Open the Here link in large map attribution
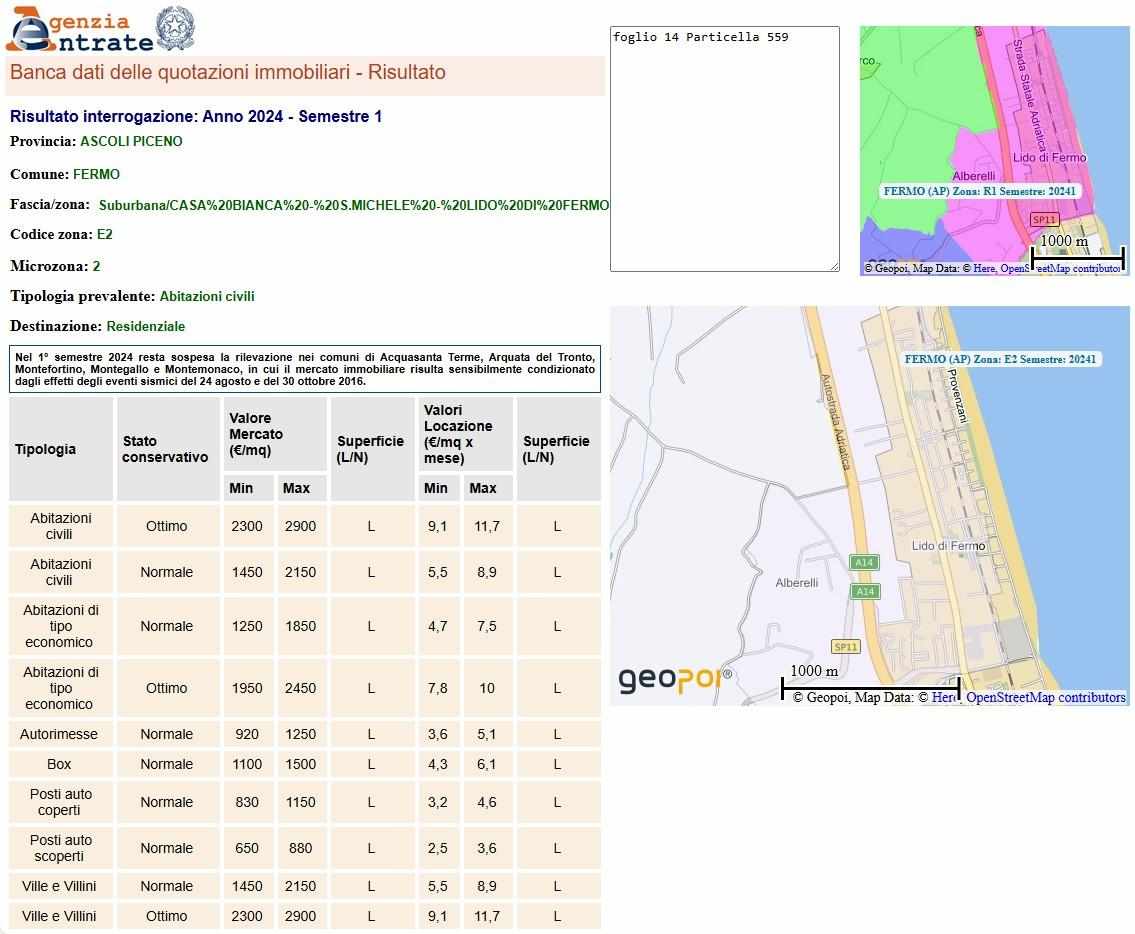The width and height of the screenshot is (1135, 934). click(x=944, y=698)
